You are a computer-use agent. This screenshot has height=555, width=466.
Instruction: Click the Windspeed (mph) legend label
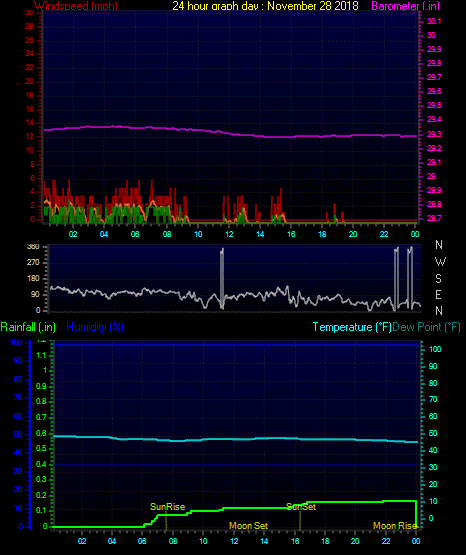pyautogui.click(x=76, y=6)
